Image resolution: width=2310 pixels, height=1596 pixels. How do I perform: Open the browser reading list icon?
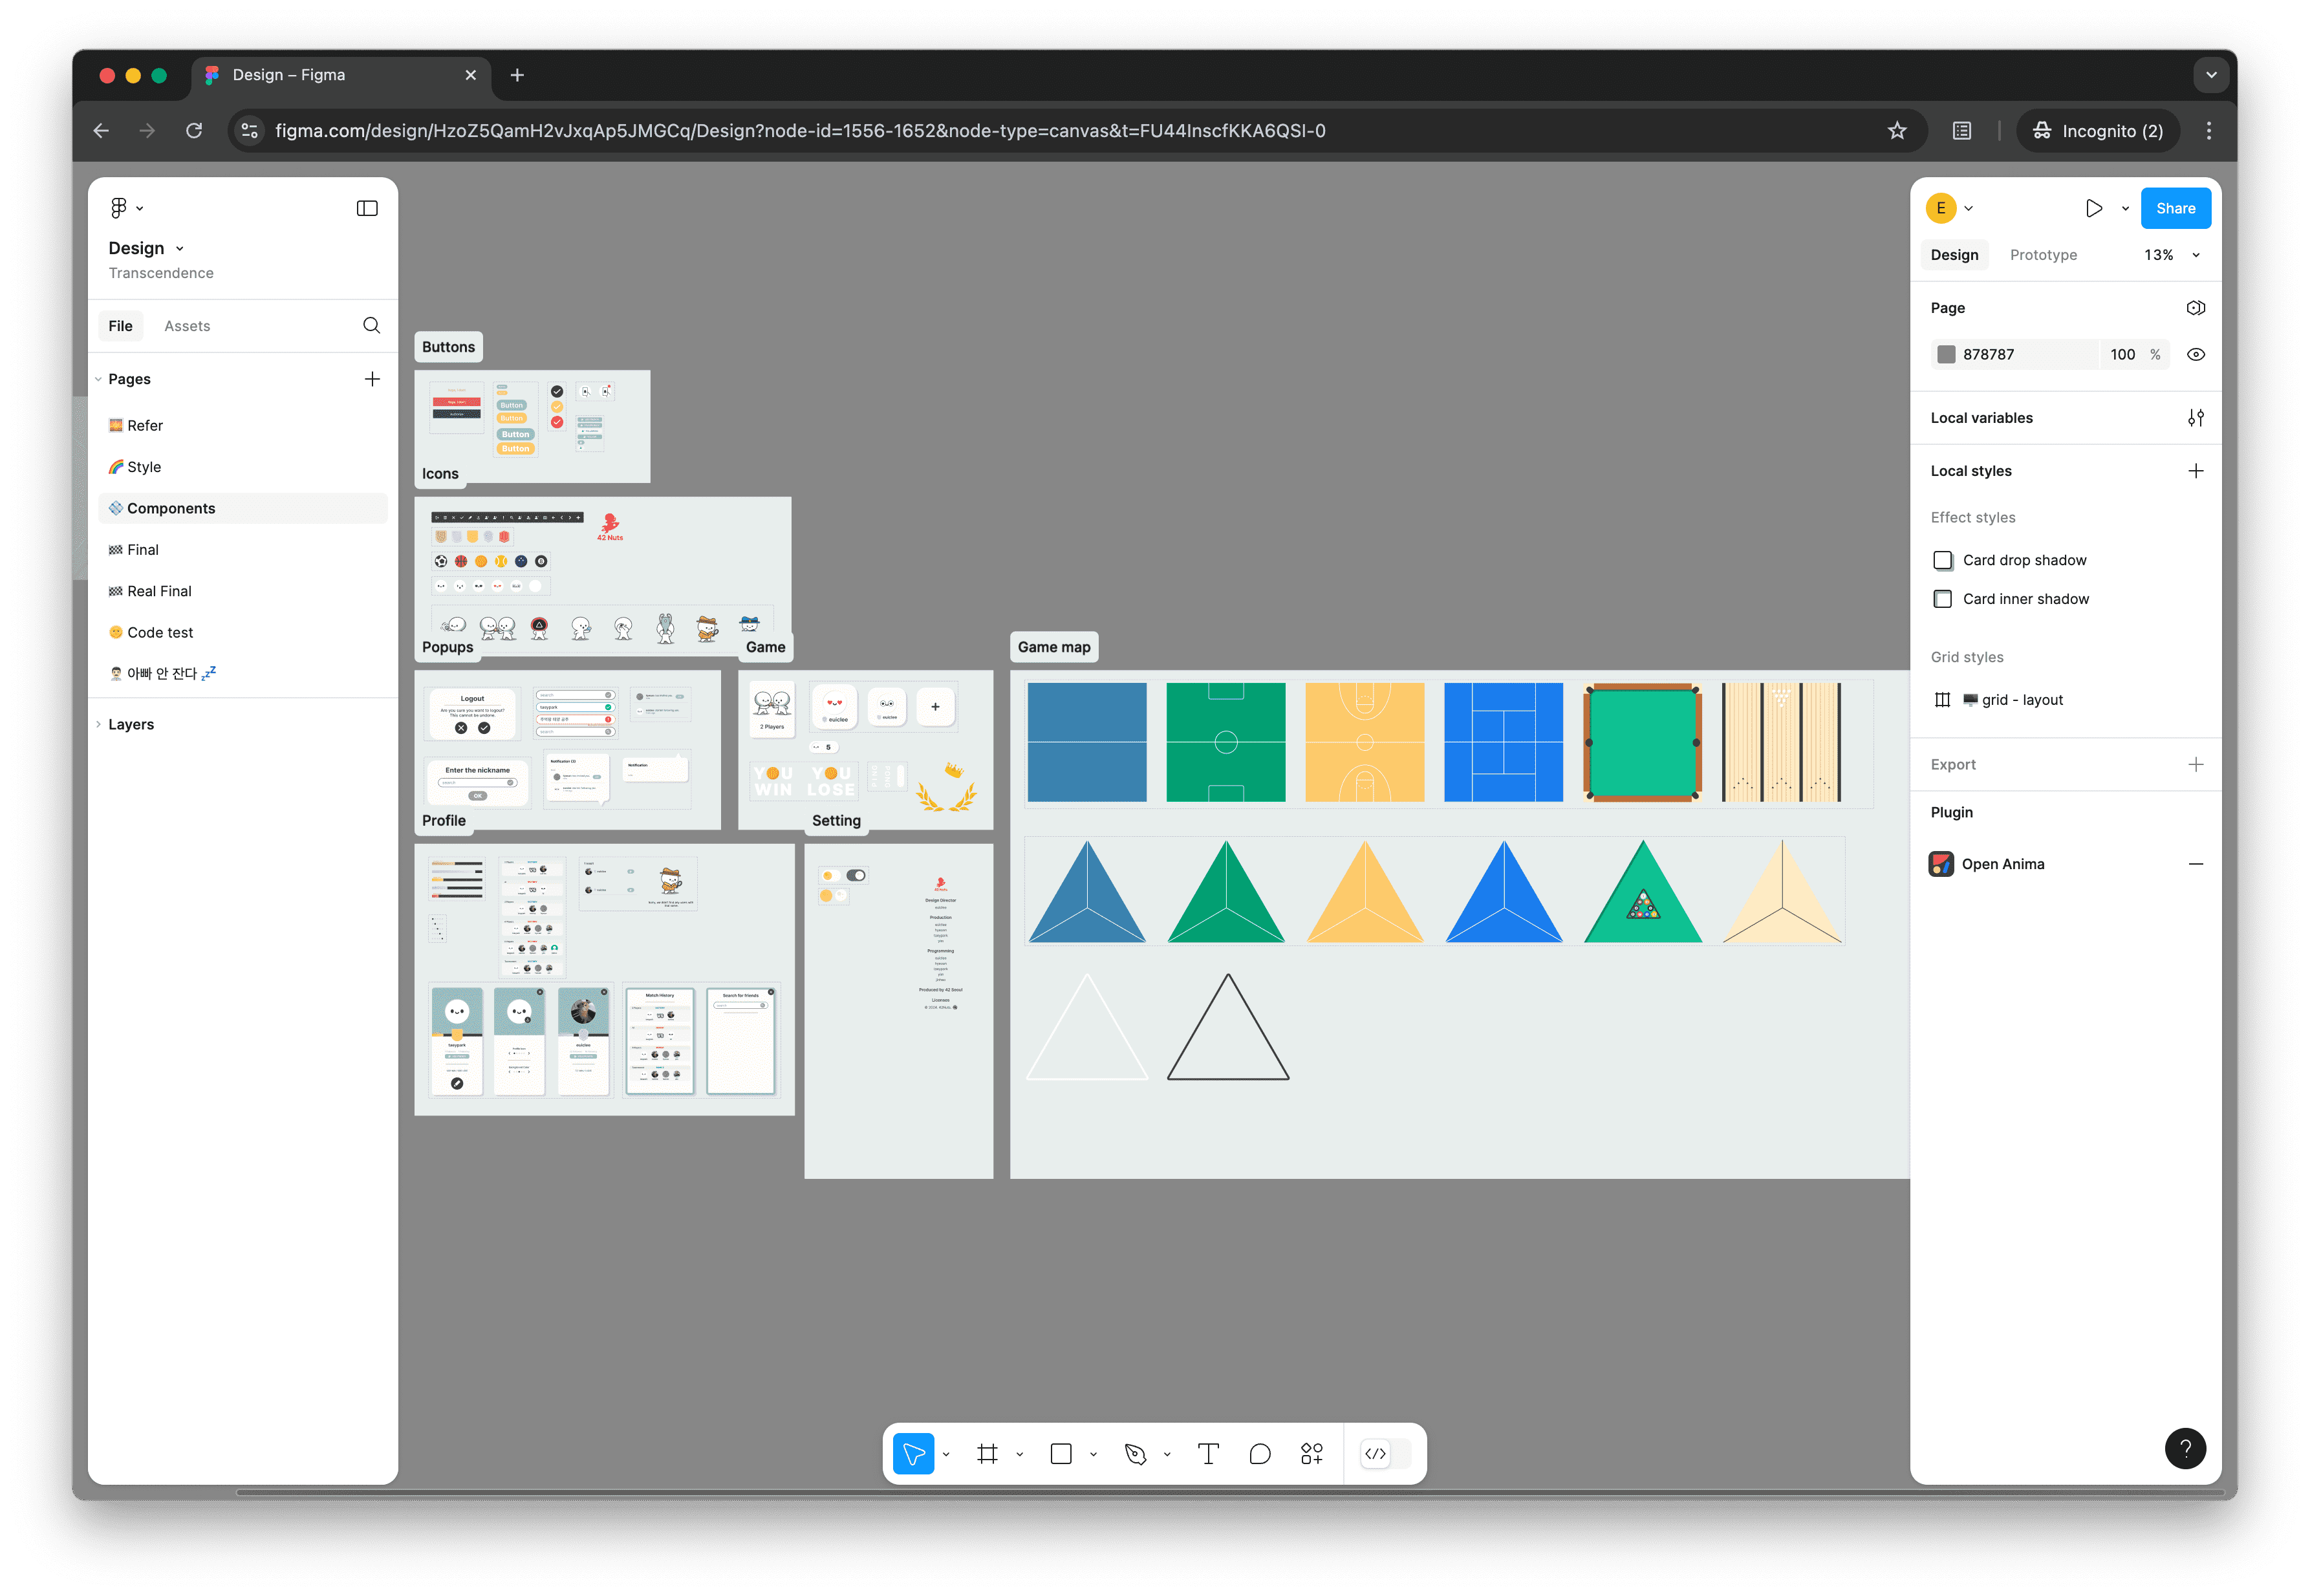click(1962, 131)
